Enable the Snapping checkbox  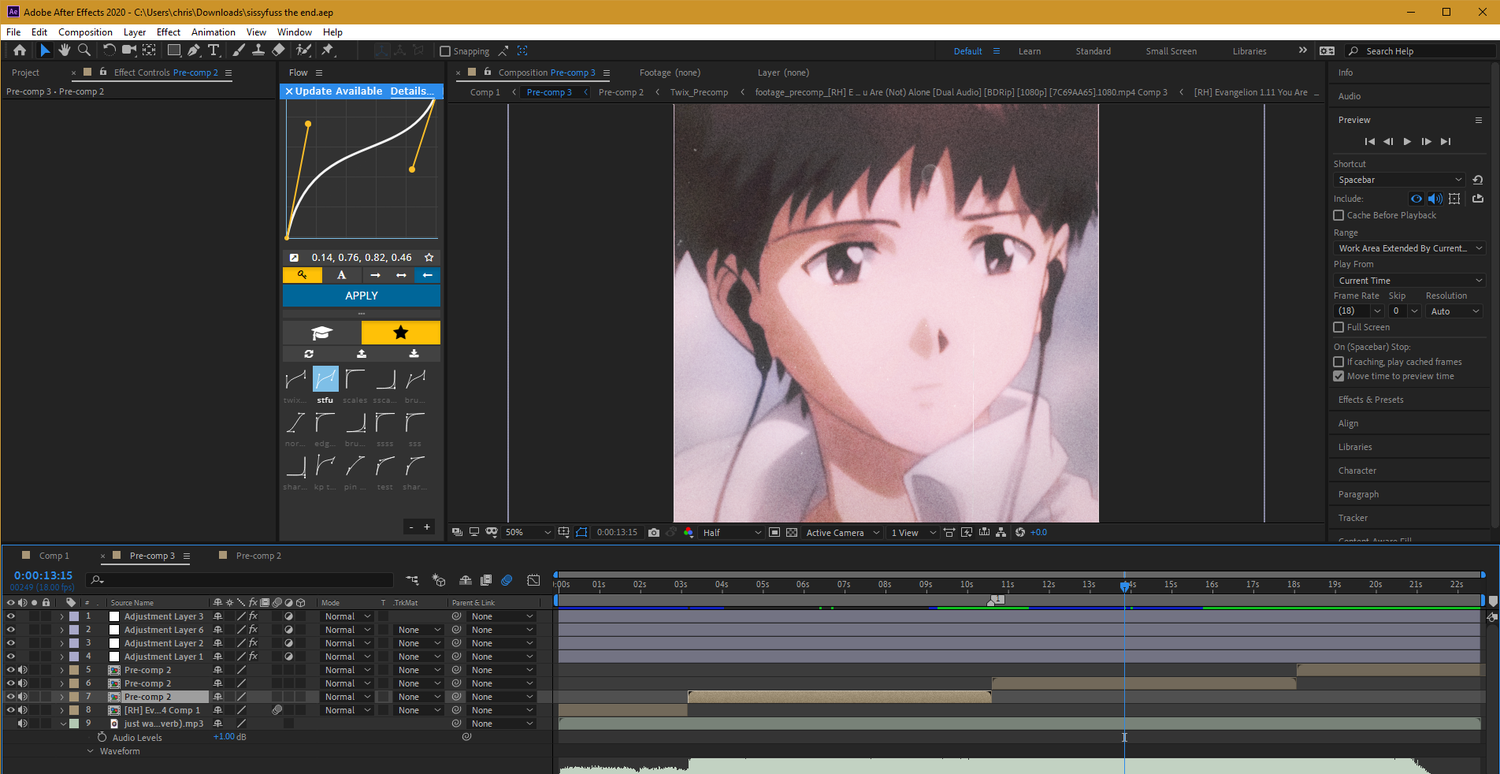446,51
